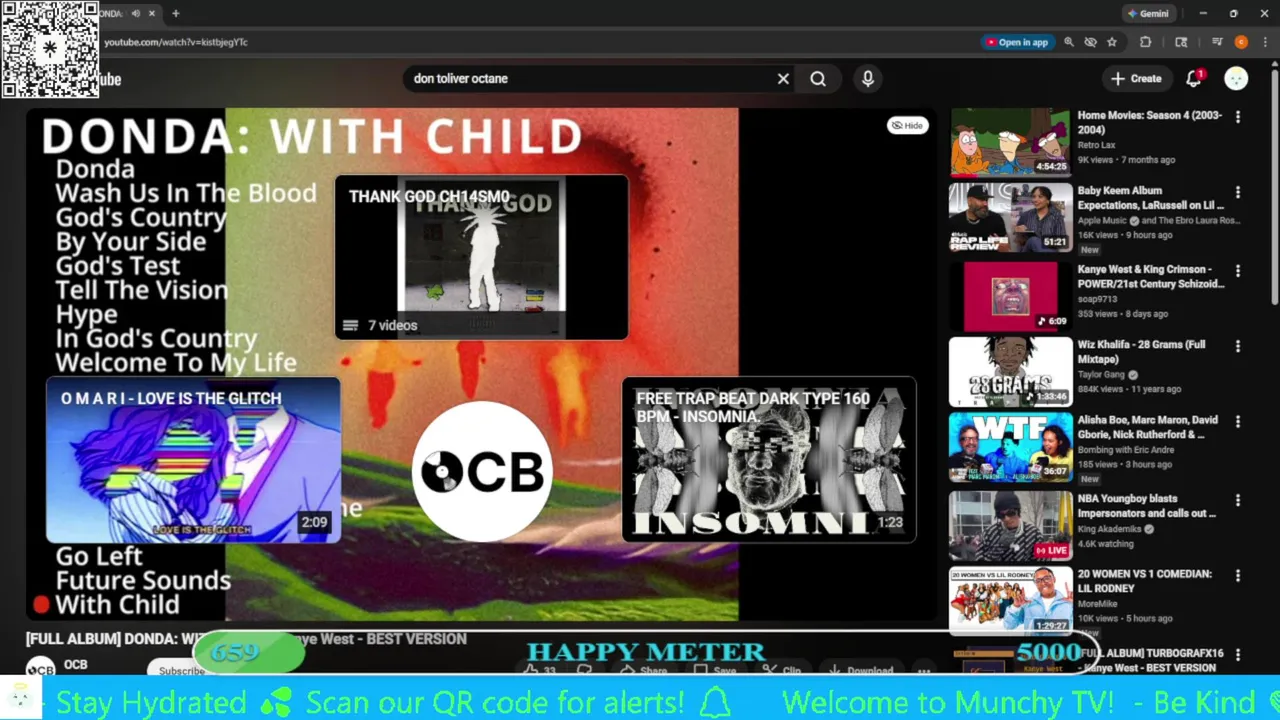Open Home Movies Season 4 thumbnail
Screen dimensions: 1280x720
[1010, 142]
